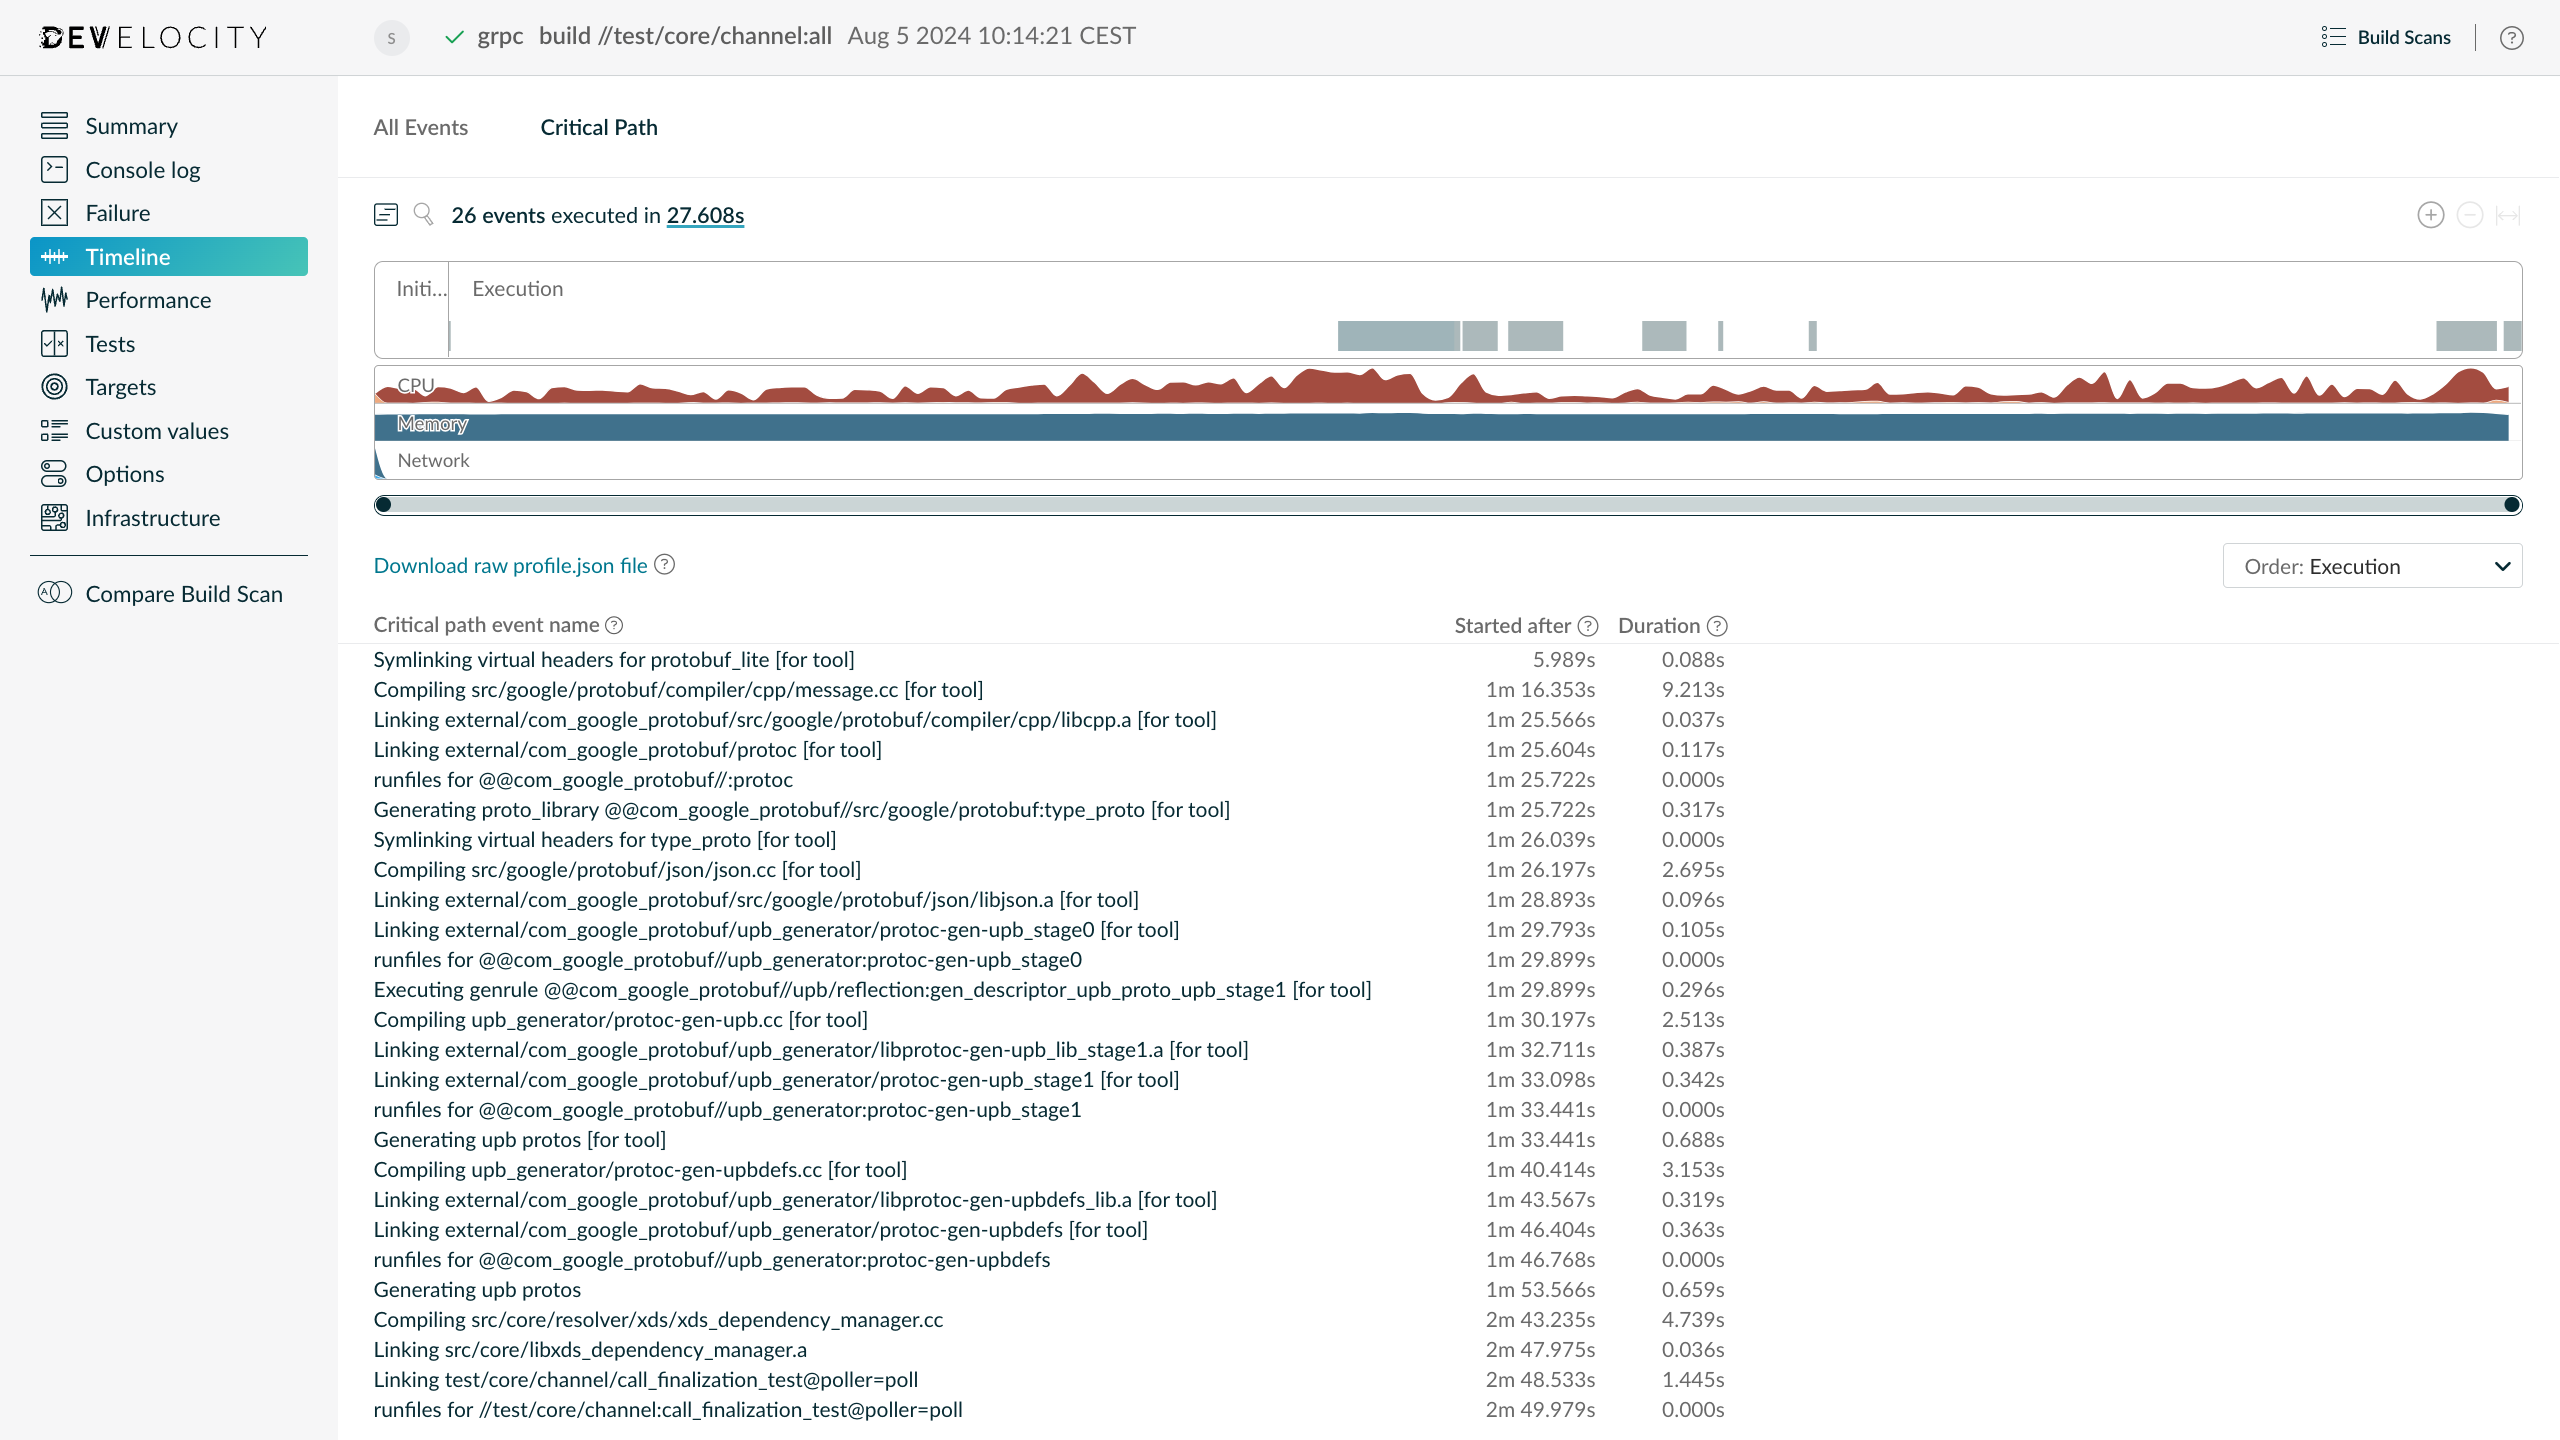Toggle the CPU overlay in the resource chart

(415, 384)
